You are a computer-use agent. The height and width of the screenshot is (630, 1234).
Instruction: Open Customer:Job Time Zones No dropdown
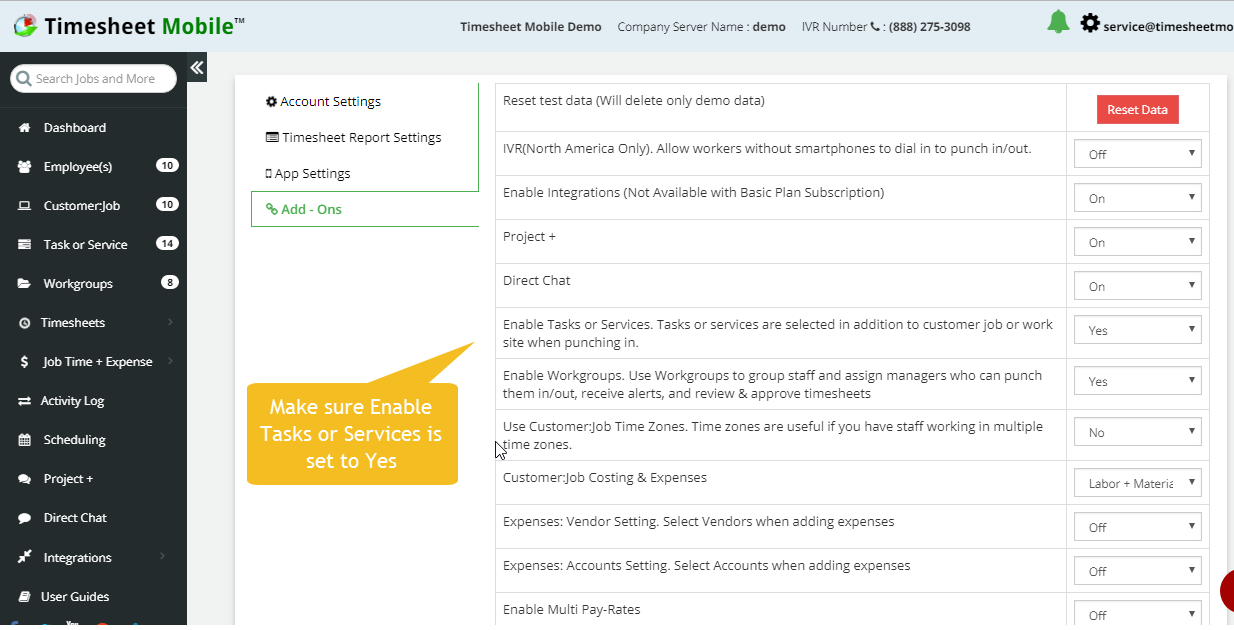[x=1138, y=433]
